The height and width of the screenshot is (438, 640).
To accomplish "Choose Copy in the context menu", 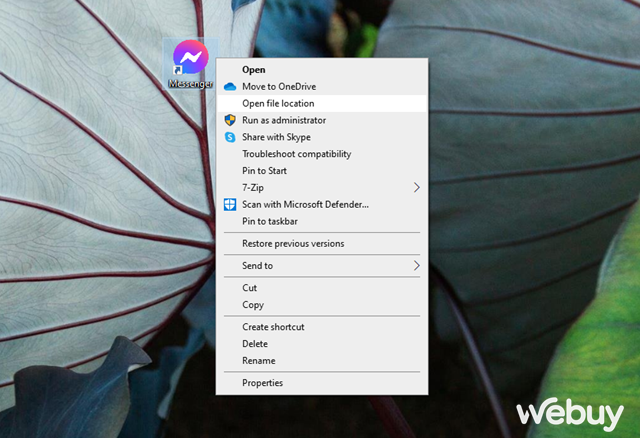I will pos(252,305).
